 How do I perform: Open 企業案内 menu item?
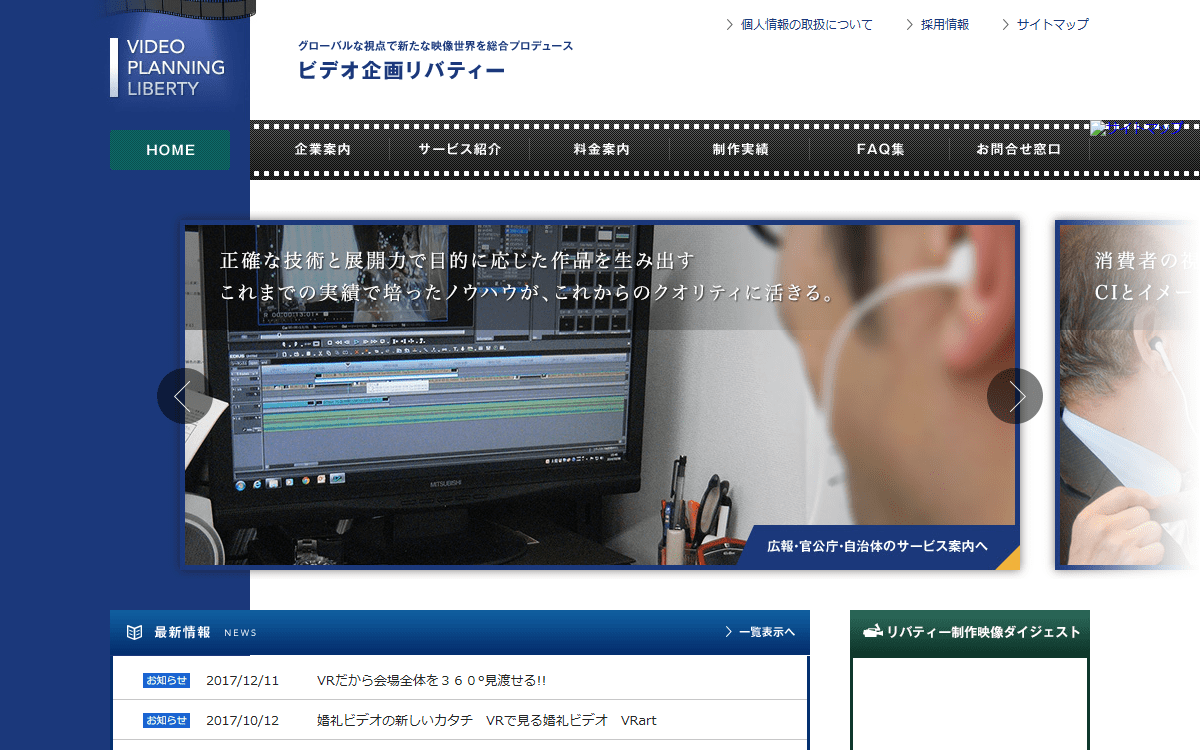[322, 150]
